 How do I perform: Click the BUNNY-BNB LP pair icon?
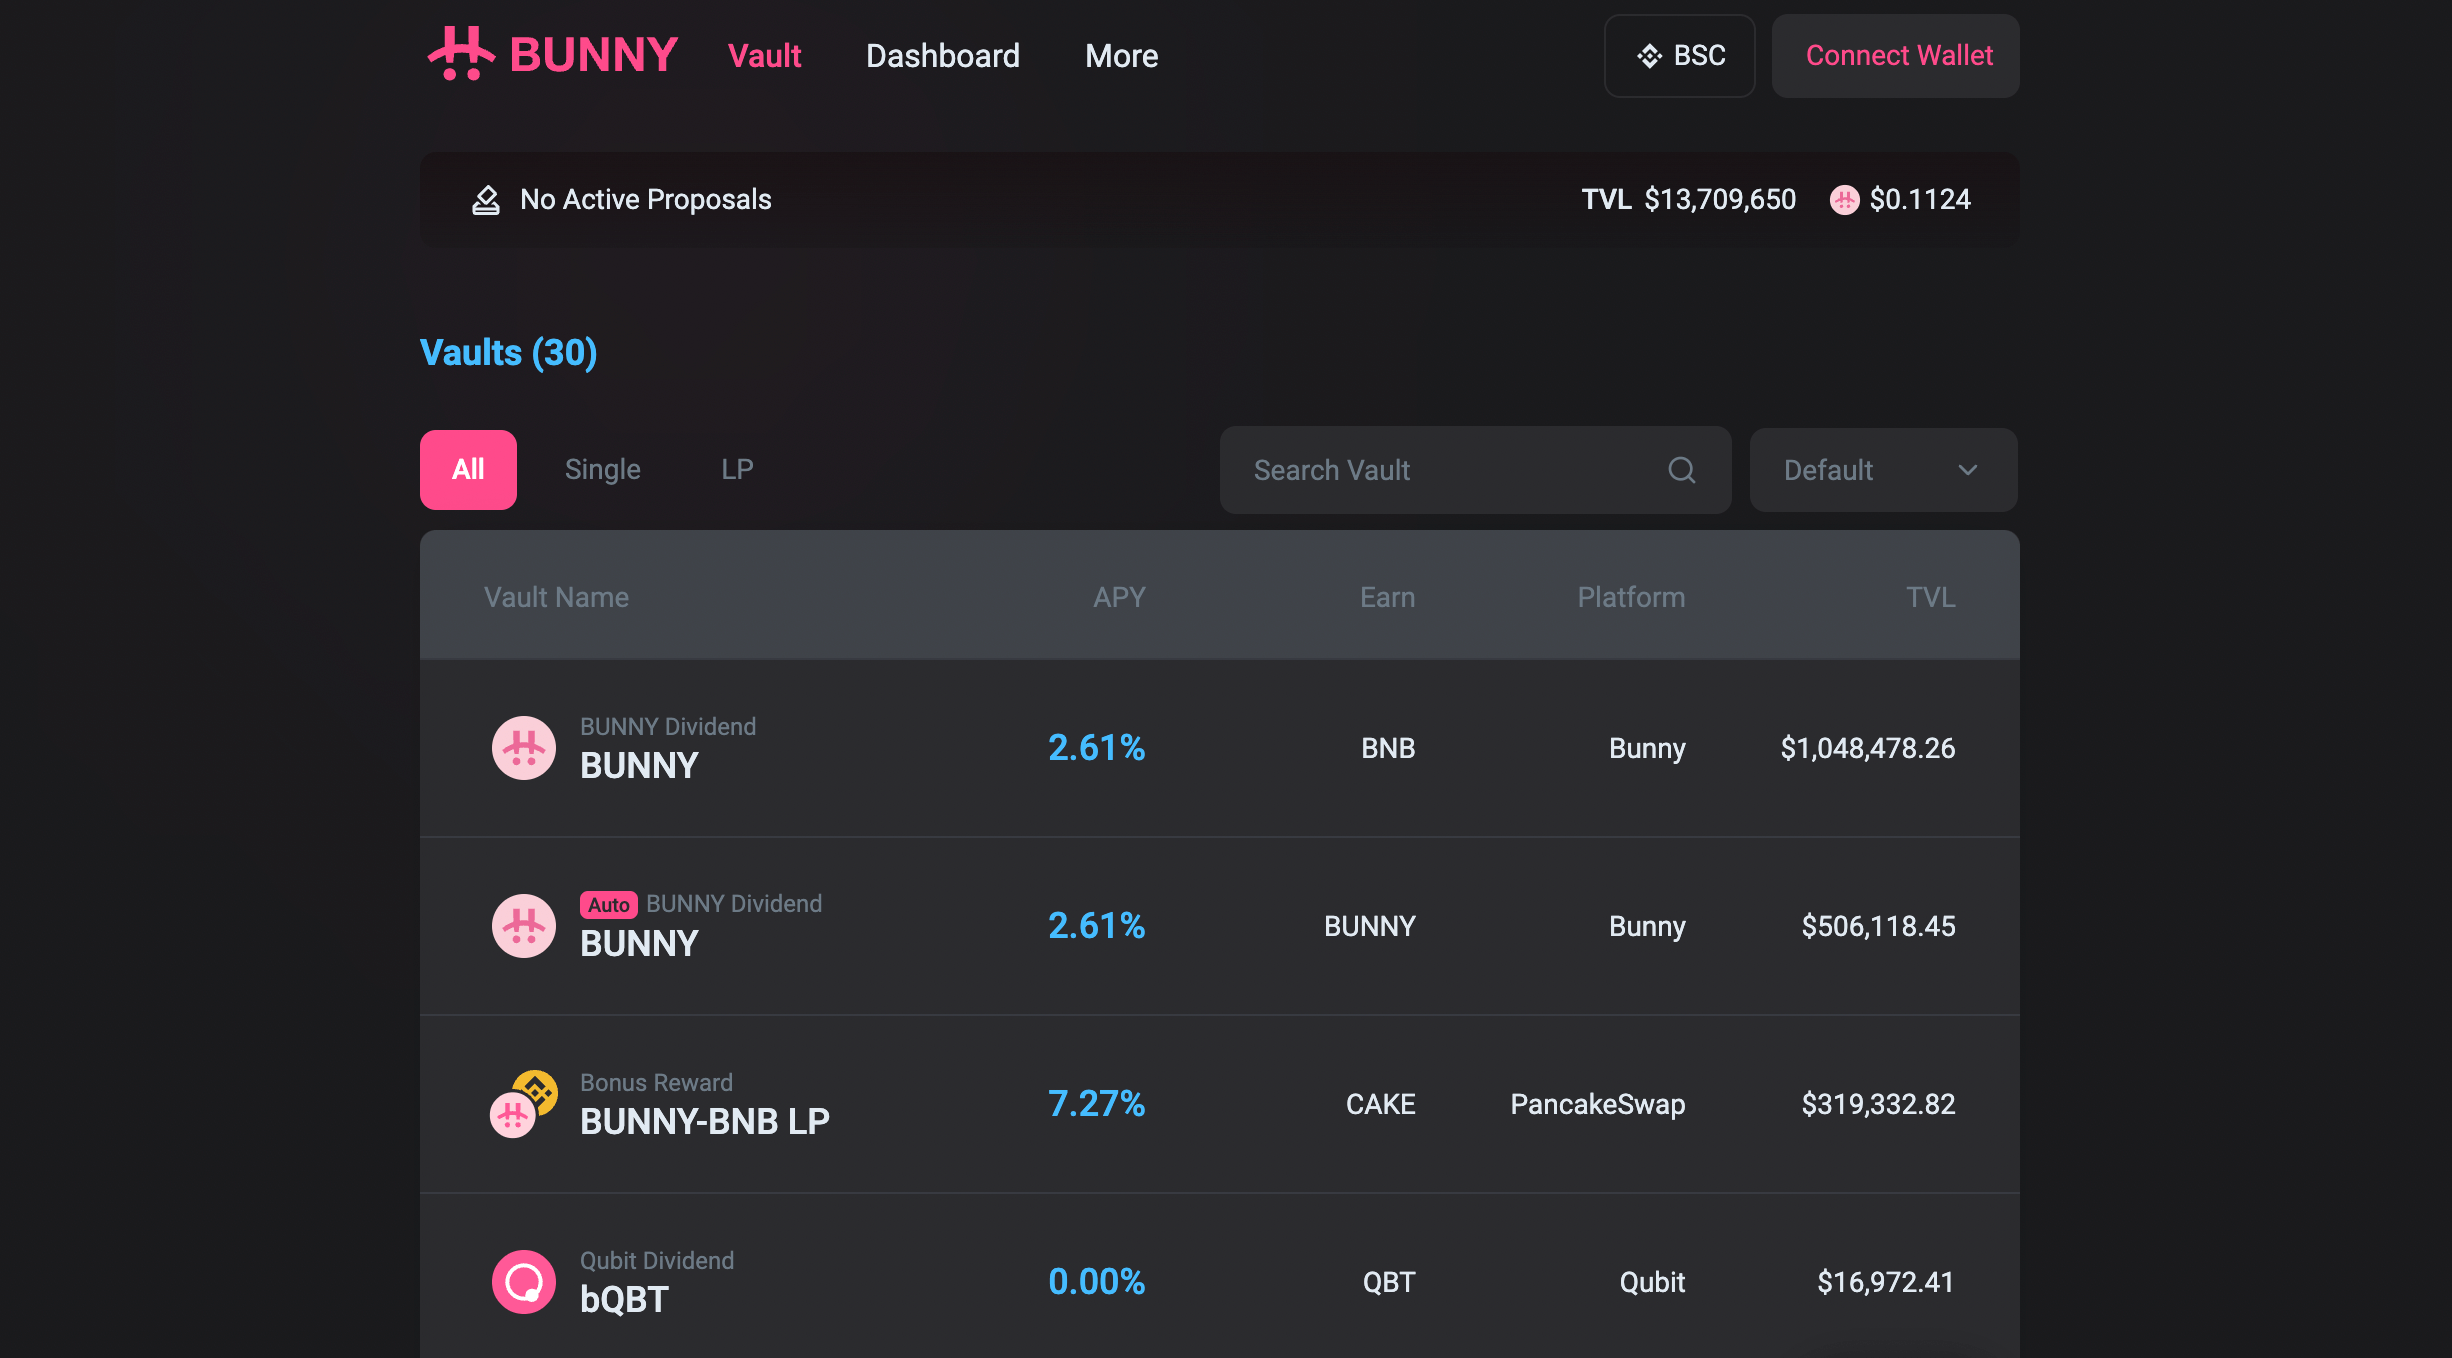click(523, 1104)
